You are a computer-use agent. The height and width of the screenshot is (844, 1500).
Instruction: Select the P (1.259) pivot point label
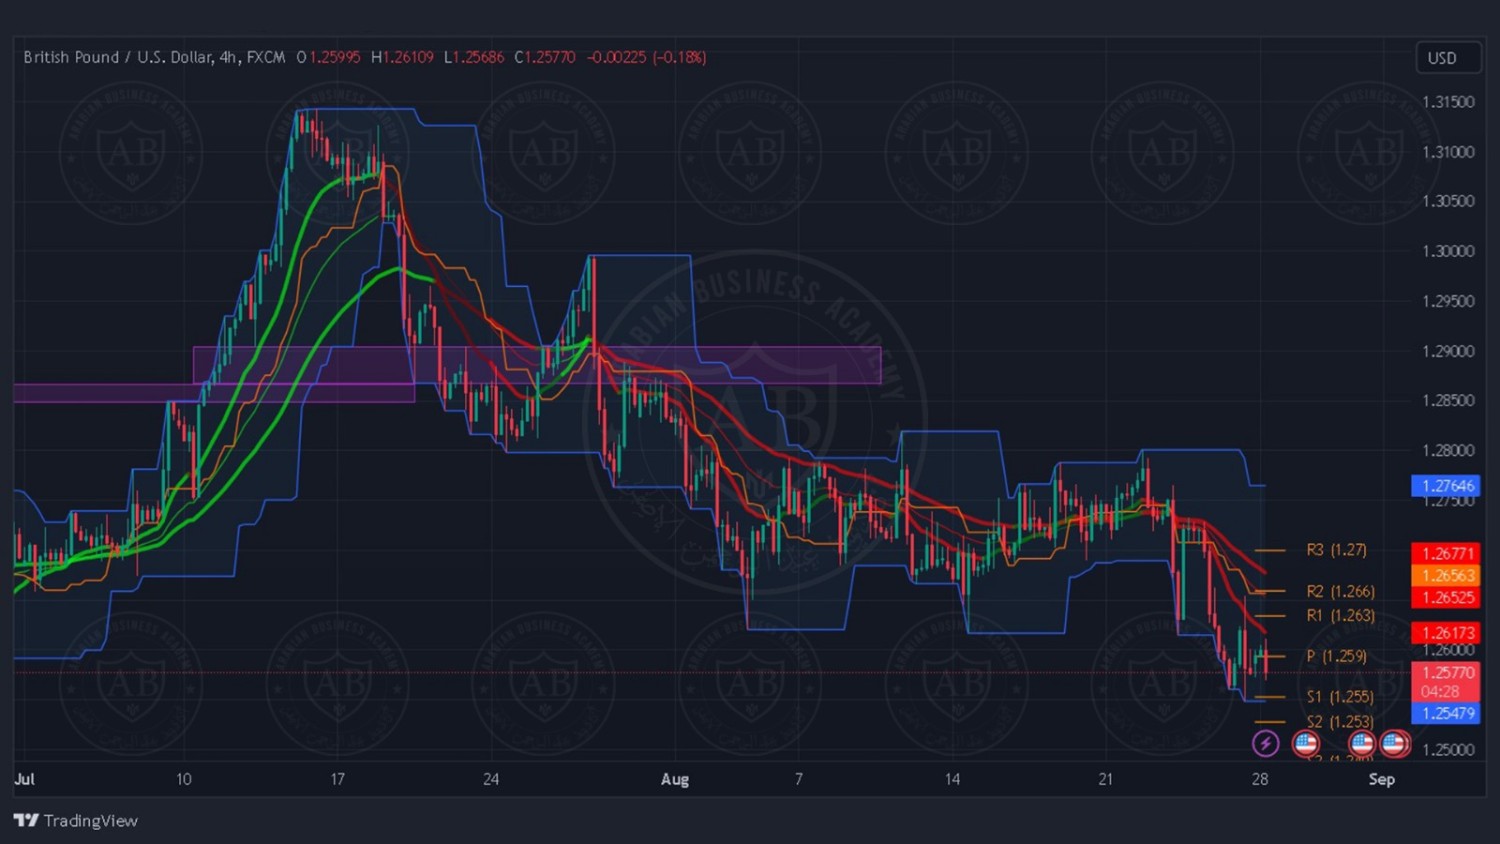[1336, 656]
